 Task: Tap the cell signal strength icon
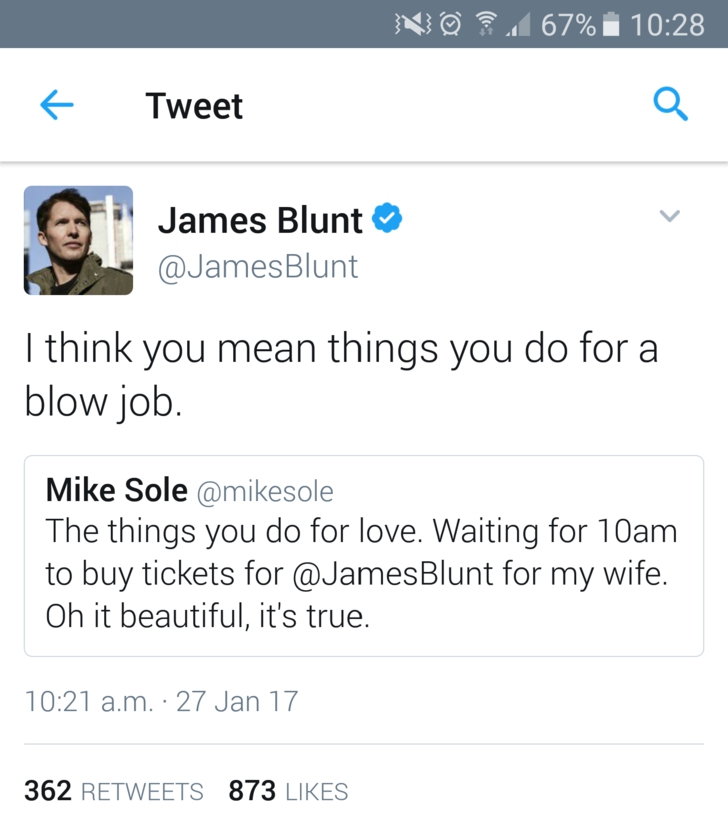(x=519, y=25)
